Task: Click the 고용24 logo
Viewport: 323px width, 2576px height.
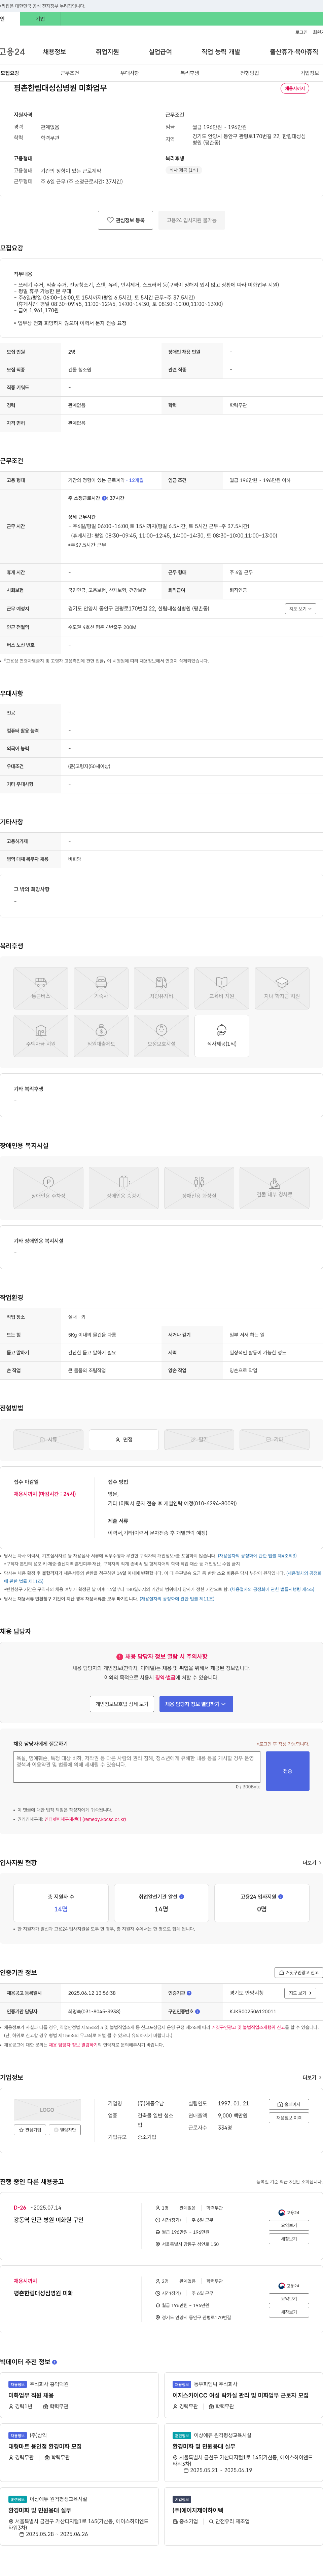Action: tap(12, 52)
